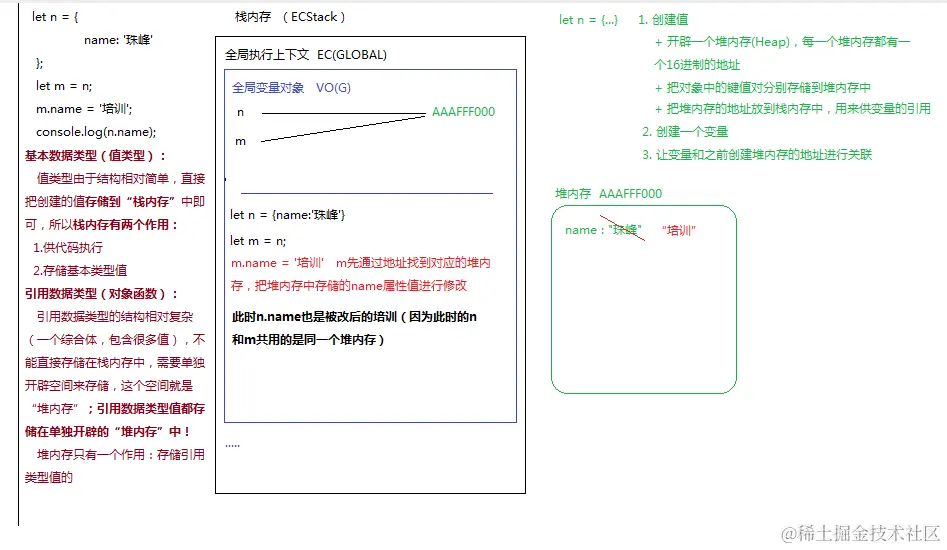Click the 'name: '珠峰'' line in the left code

[x=118, y=40]
